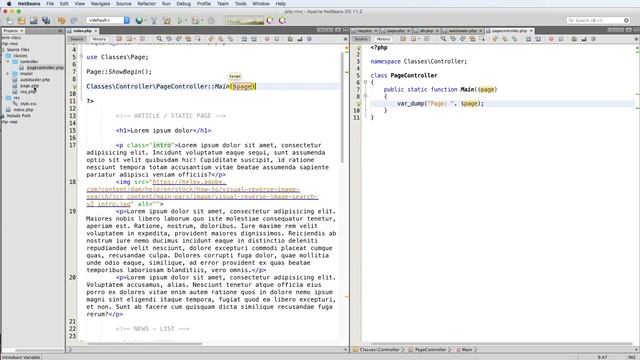Open the File menu
This screenshot has height=360, width=640.
(50, 4)
